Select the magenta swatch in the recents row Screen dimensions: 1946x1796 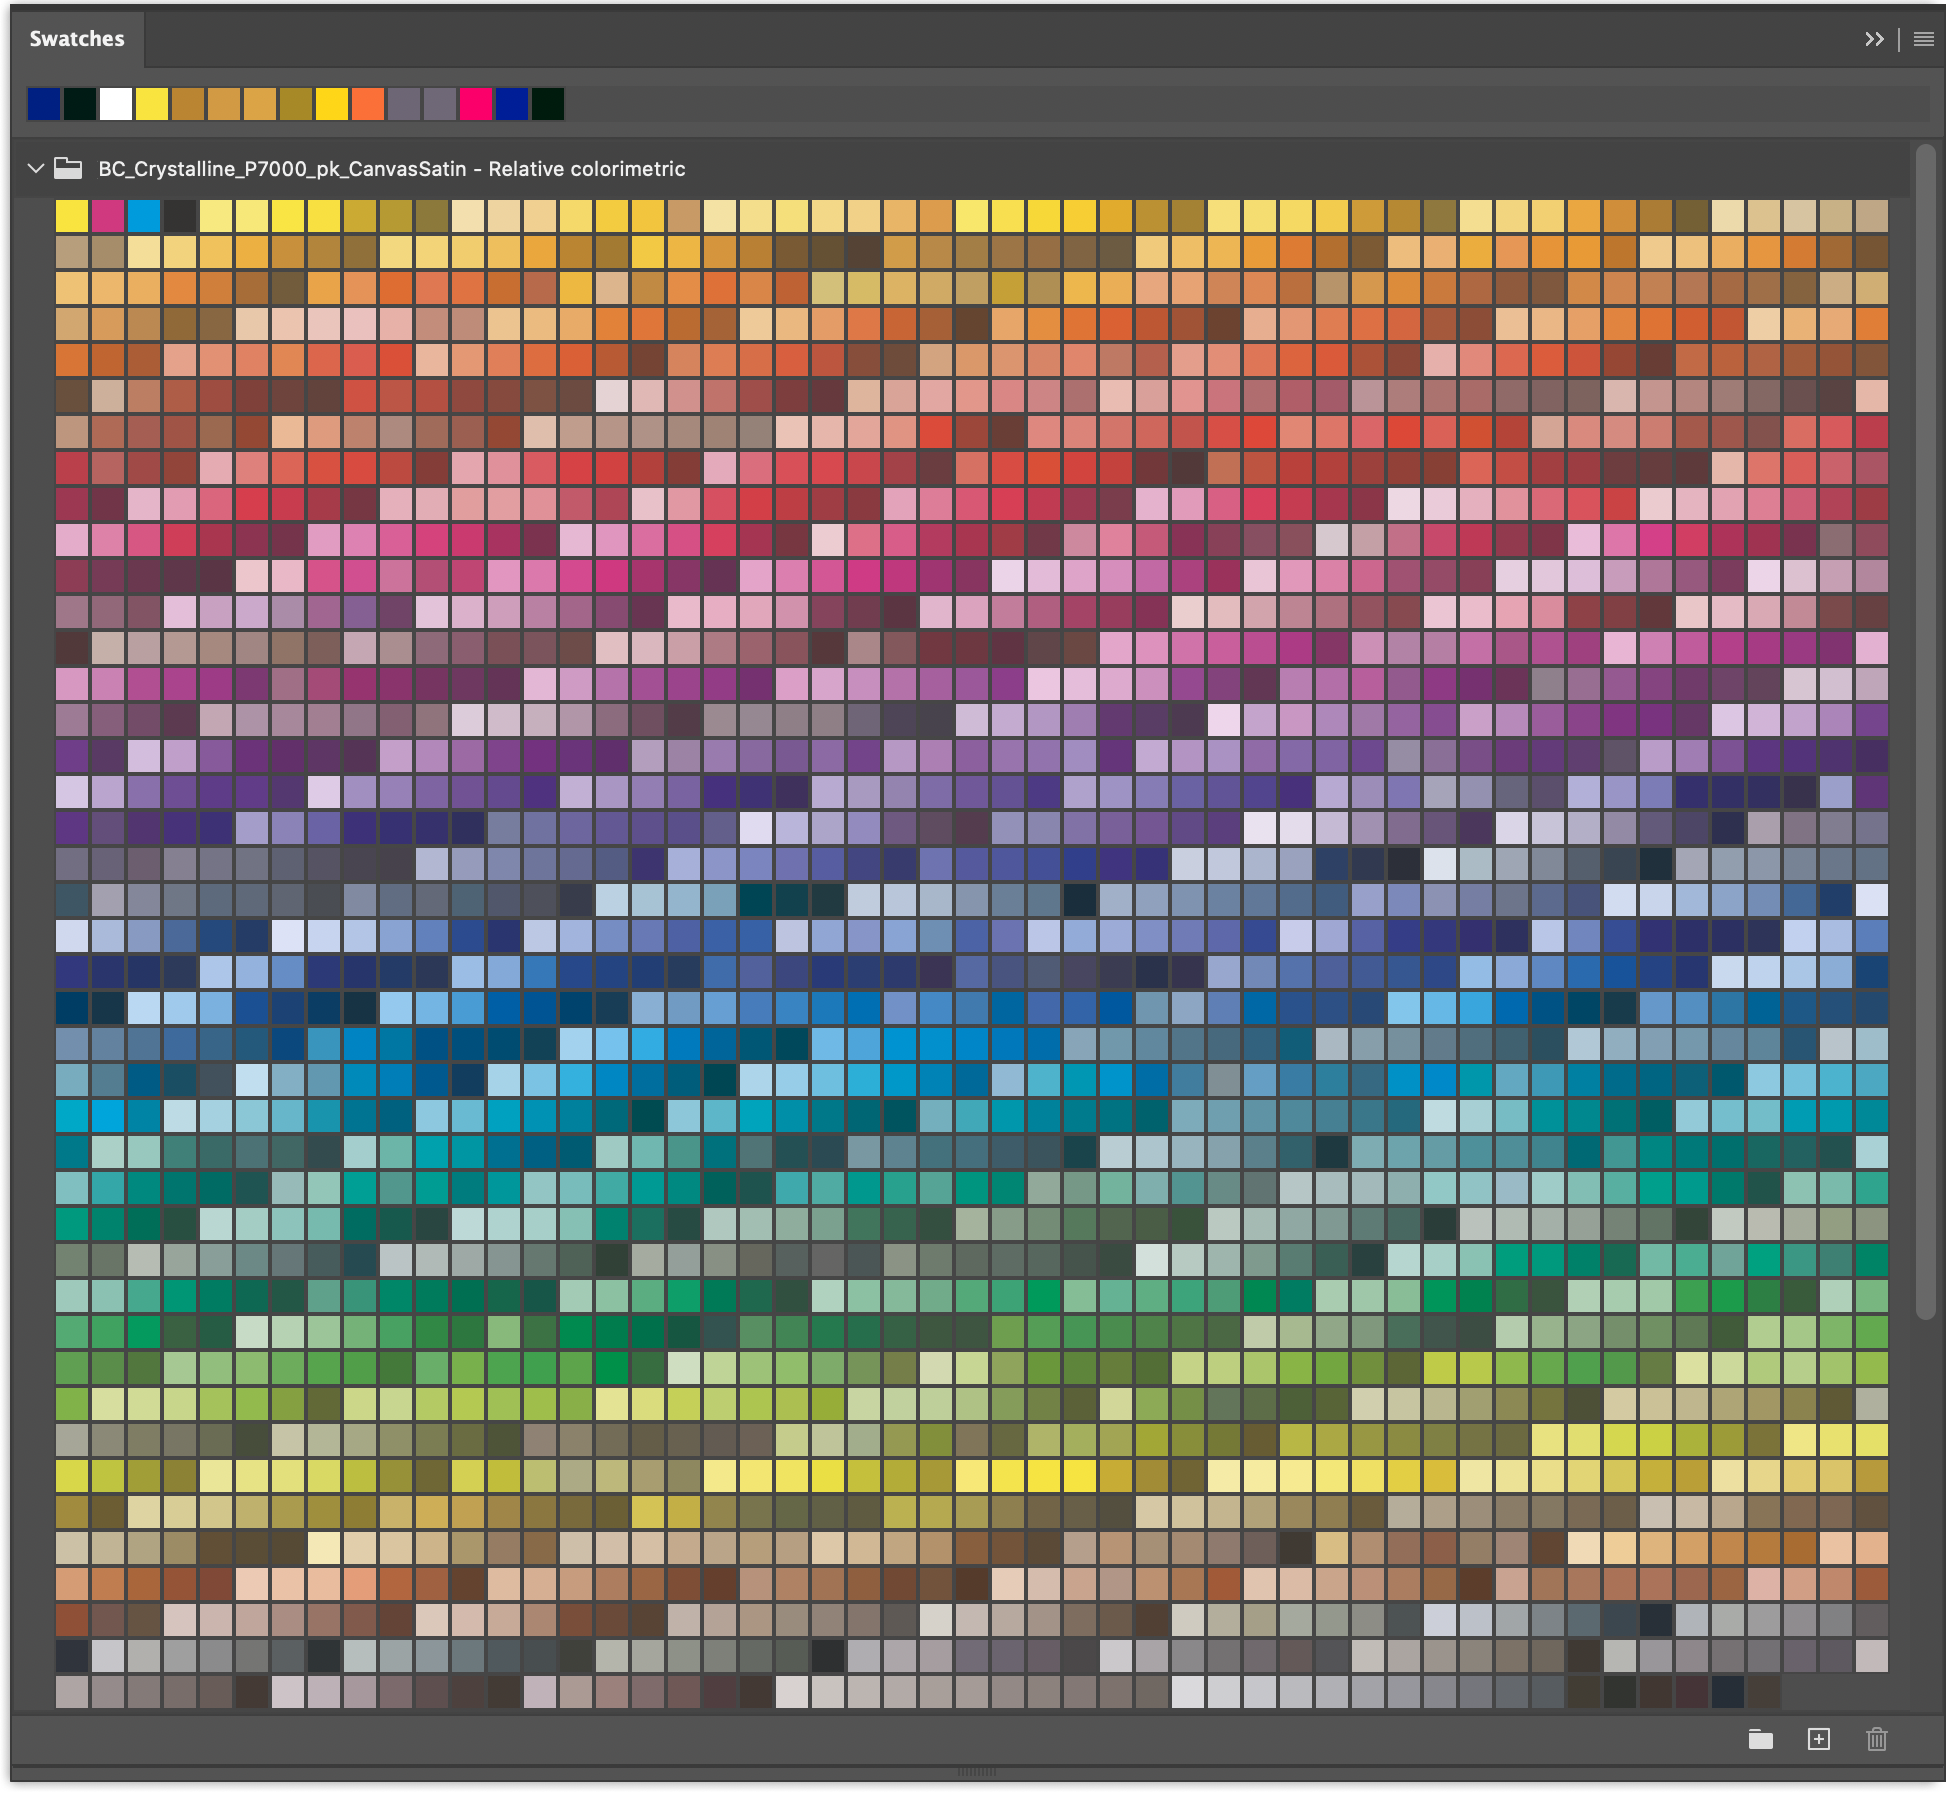click(x=475, y=103)
